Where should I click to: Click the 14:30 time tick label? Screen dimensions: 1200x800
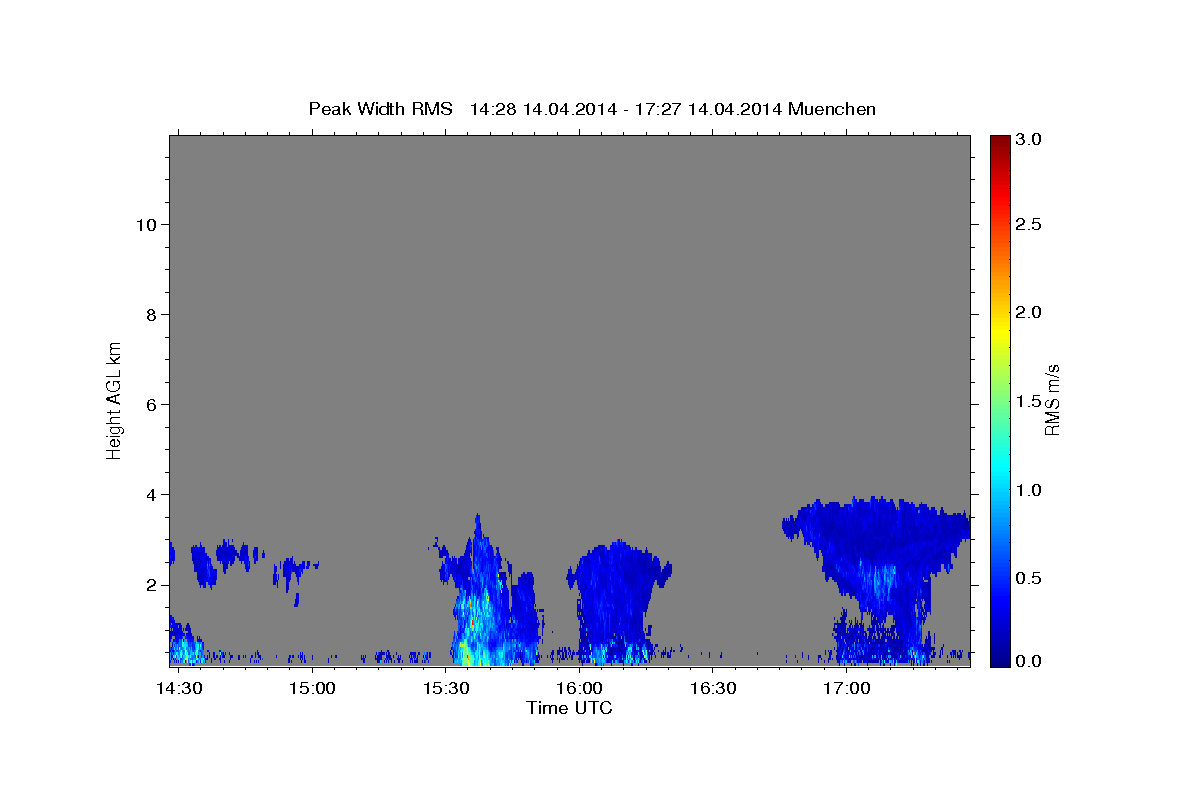pos(179,689)
